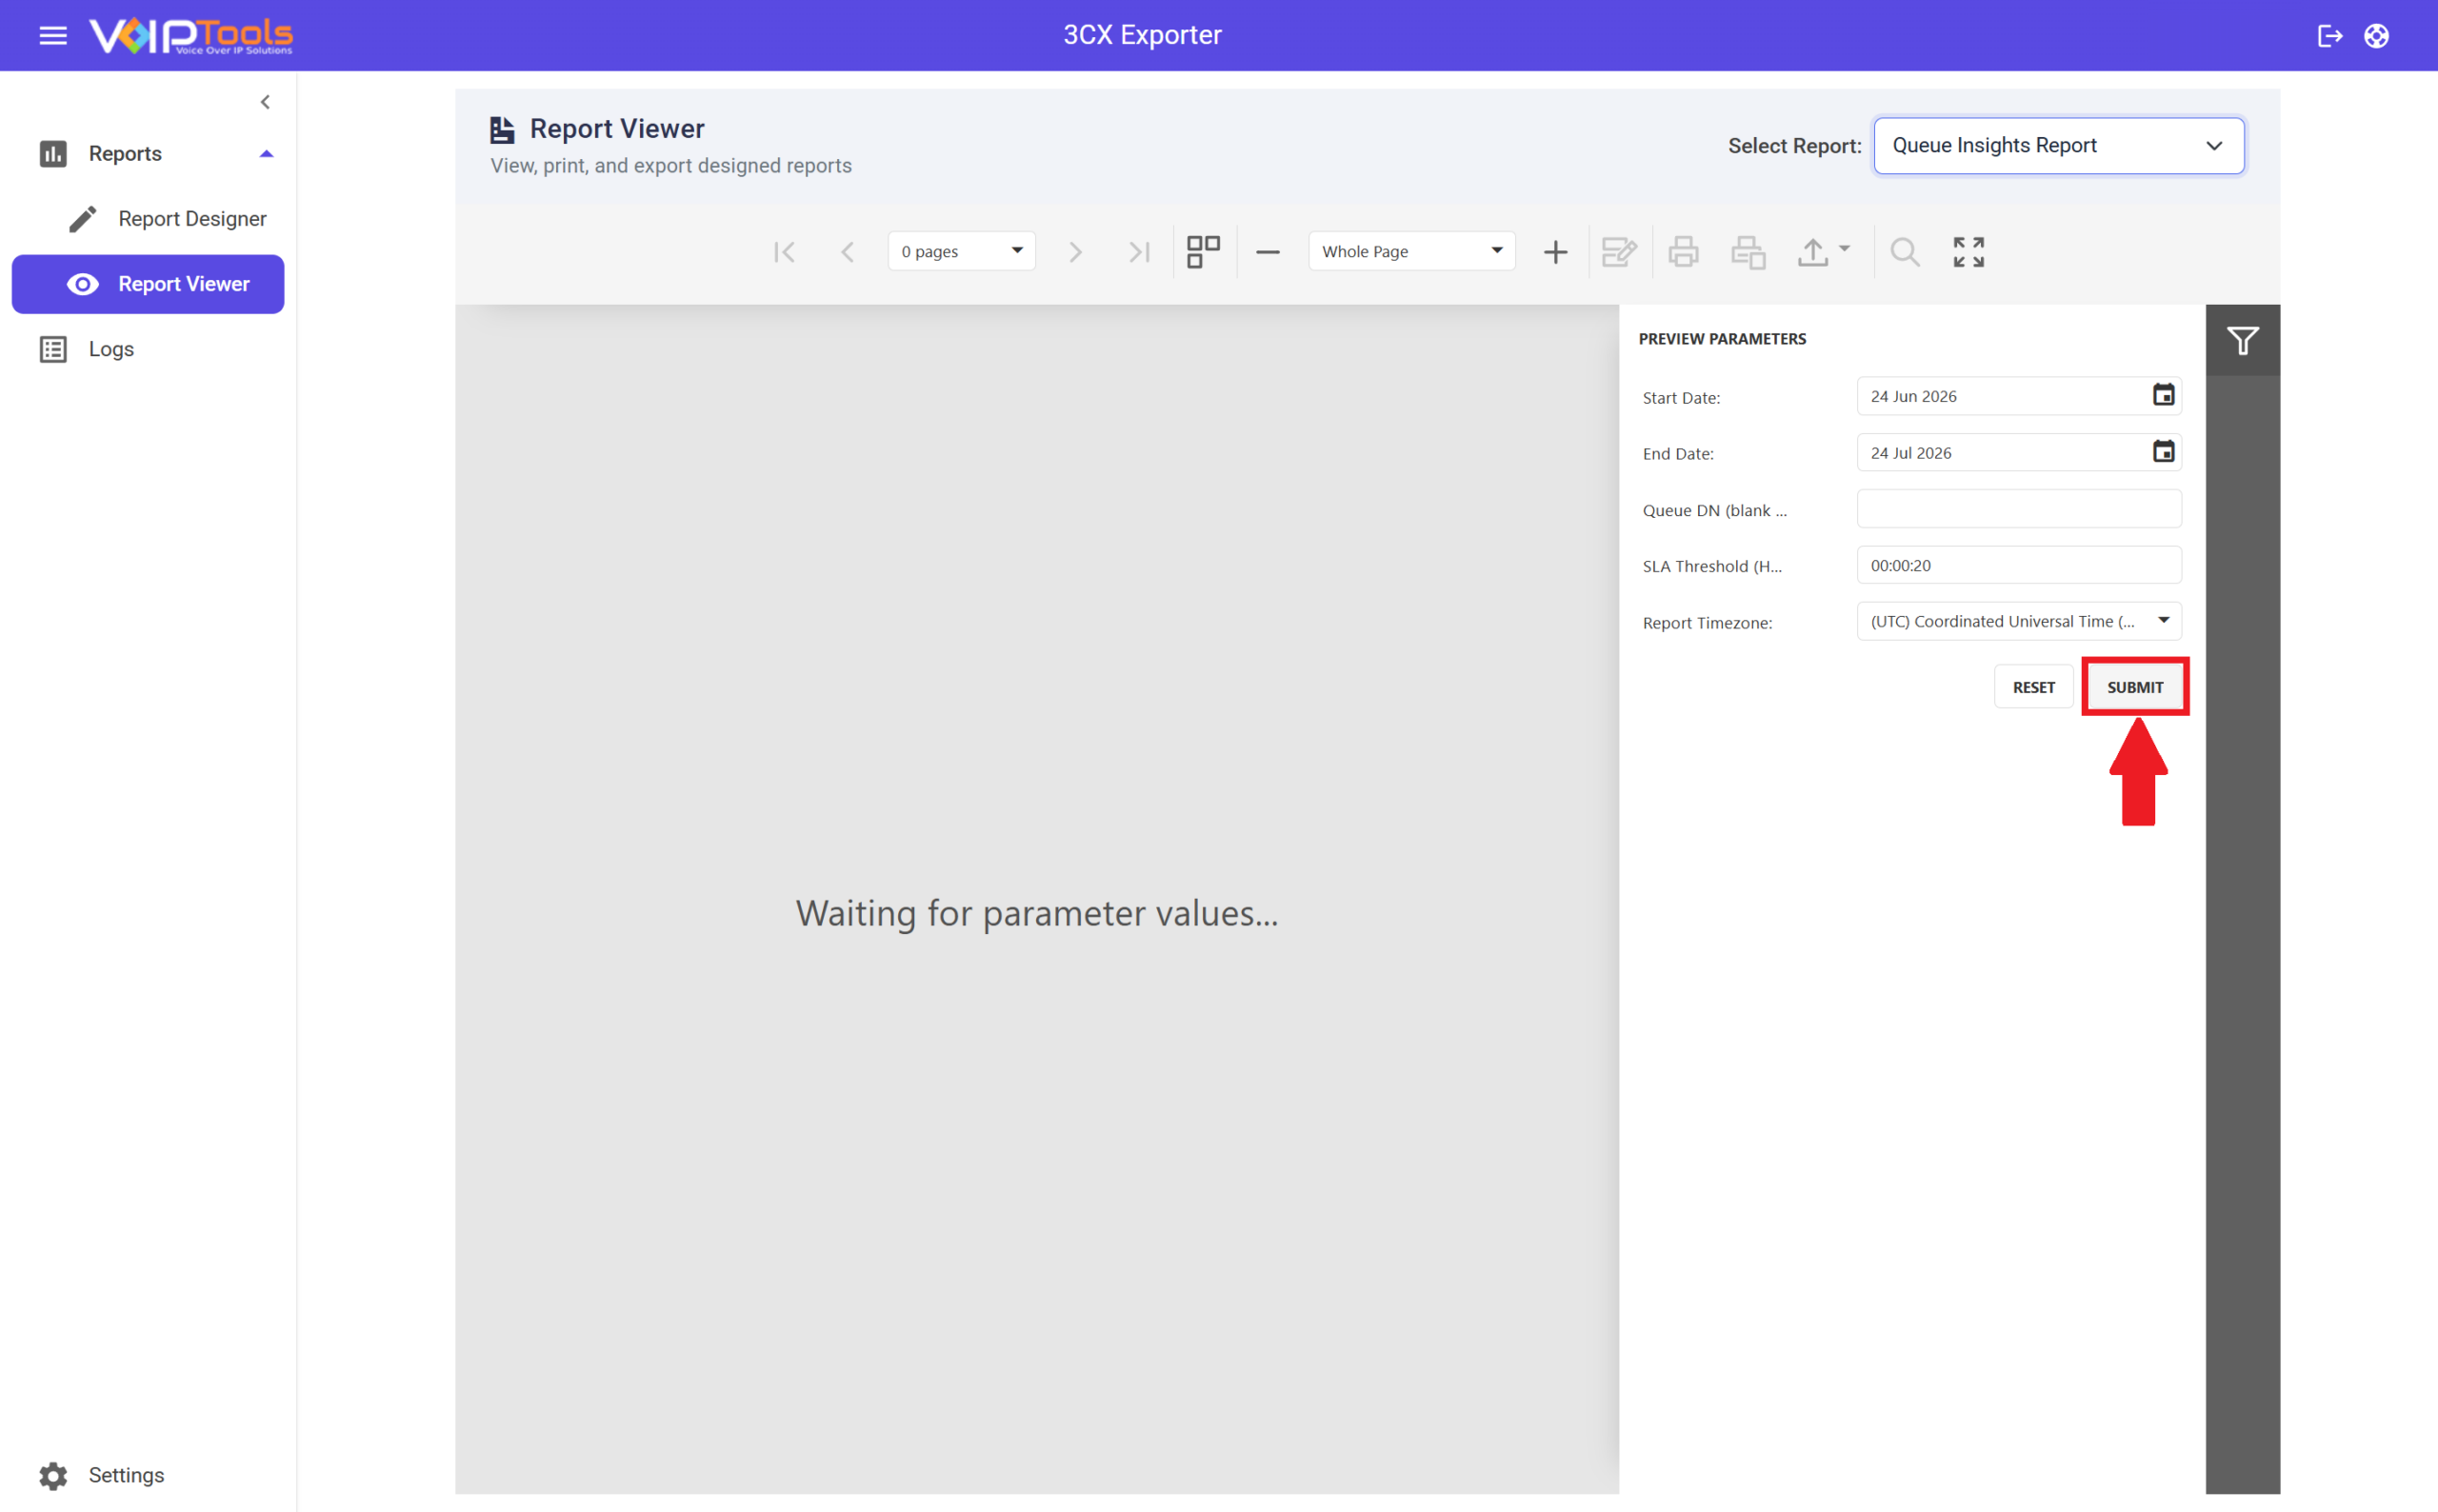Click the Queue DN input field
Viewport: 2438px width, 1512px height.
(2018, 509)
